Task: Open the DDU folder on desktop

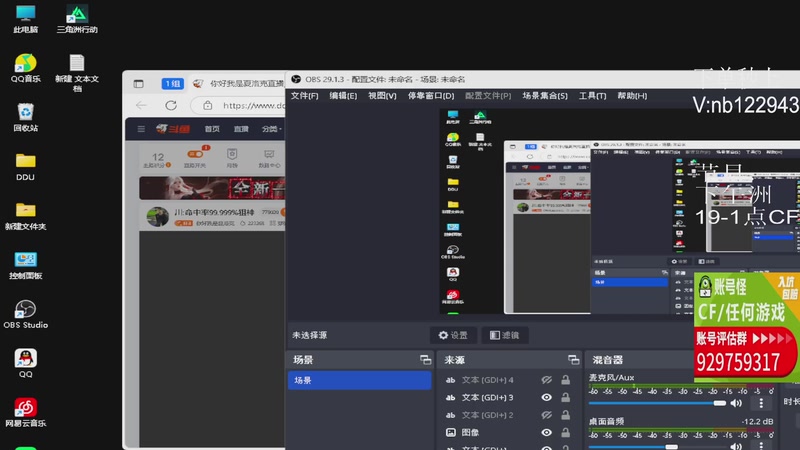Action: (x=26, y=166)
